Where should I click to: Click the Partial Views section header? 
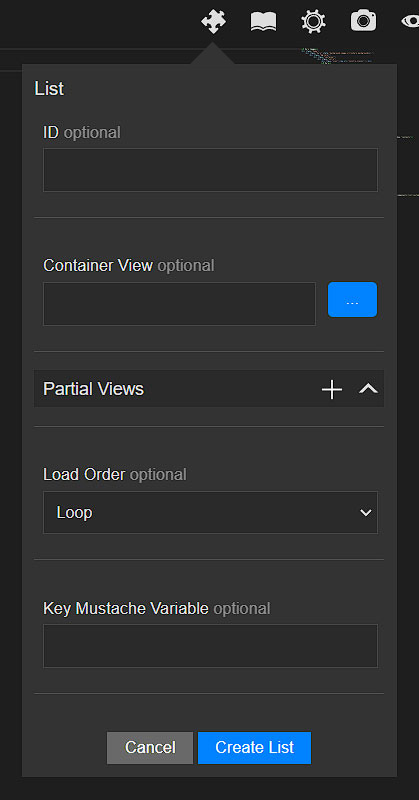tap(209, 389)
